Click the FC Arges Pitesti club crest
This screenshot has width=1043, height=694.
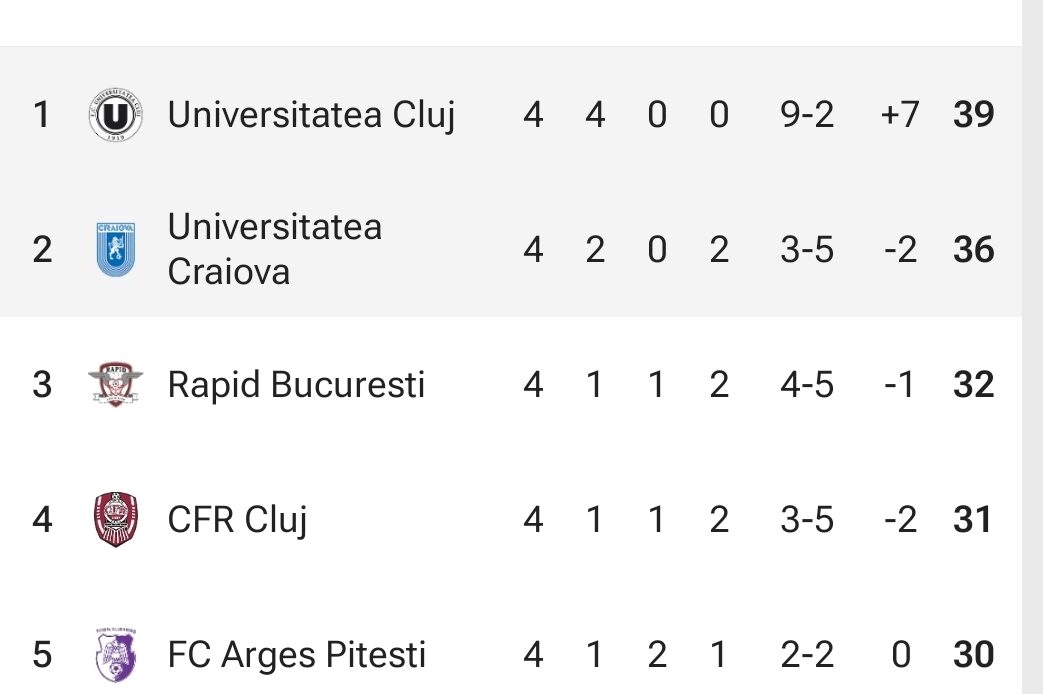coord(115,655)
